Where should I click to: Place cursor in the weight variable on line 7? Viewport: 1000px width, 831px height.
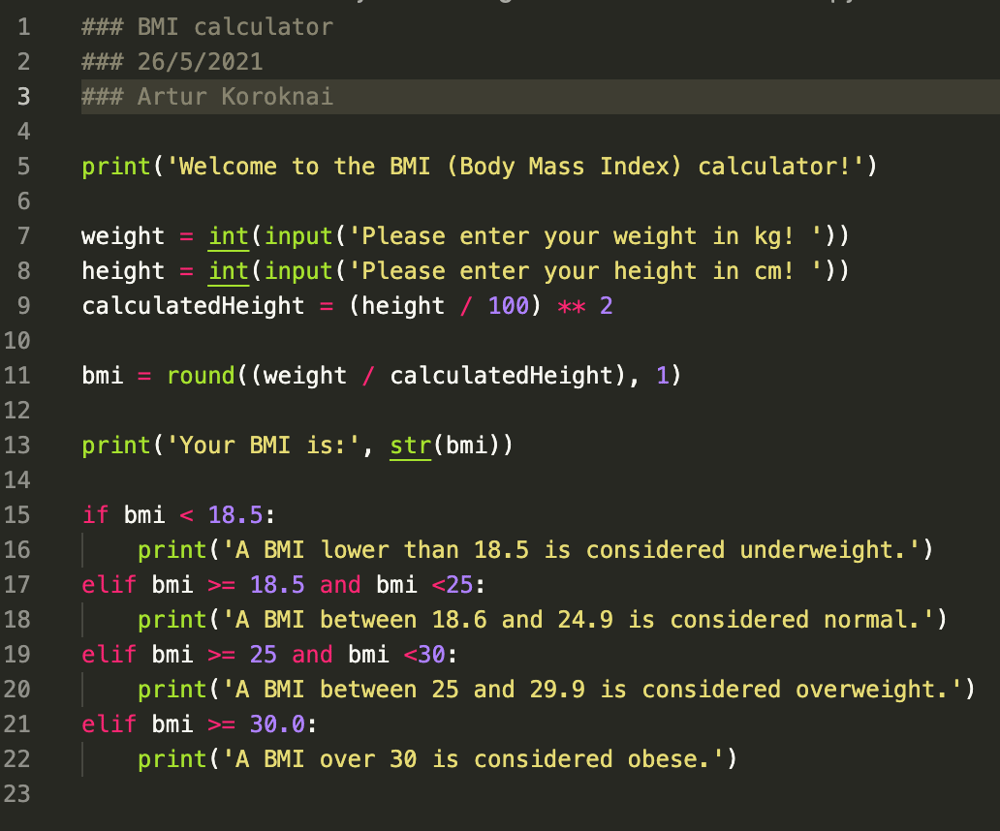tap(120, 236)
